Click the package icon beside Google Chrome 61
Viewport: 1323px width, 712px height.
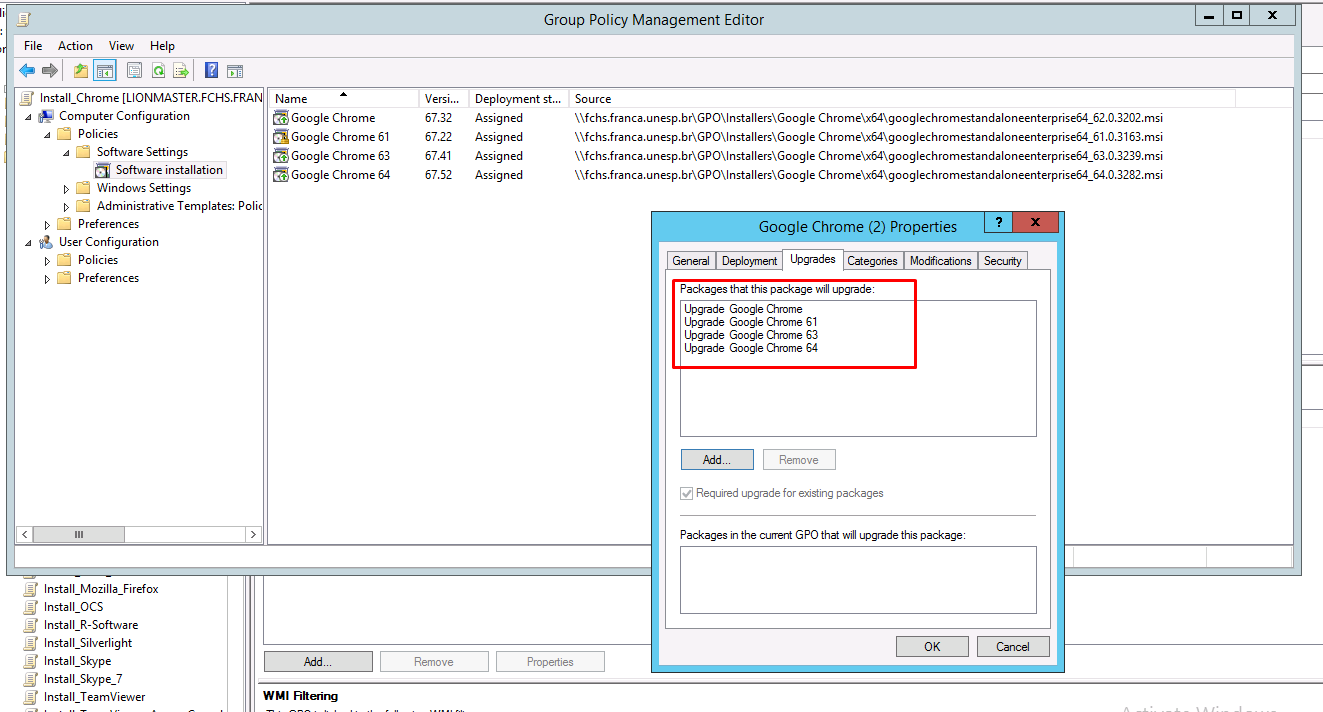pyautogui.click(x=281, y=137)
